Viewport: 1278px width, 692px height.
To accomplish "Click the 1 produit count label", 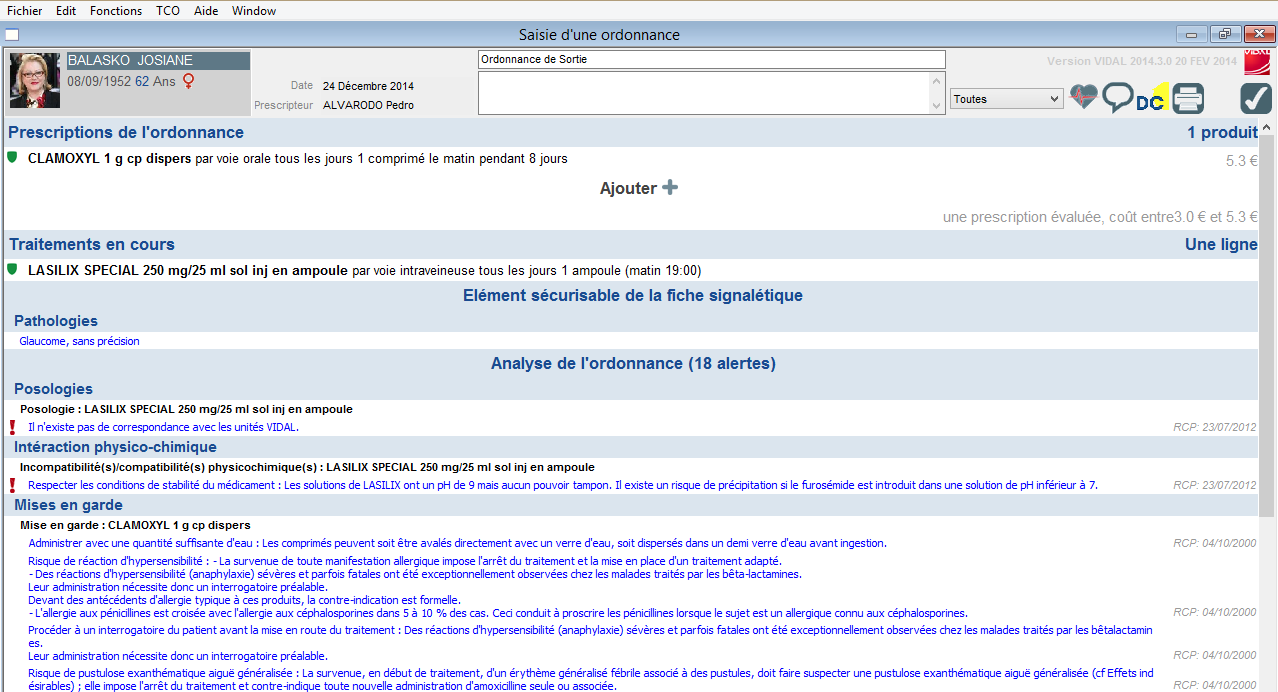I will (1222, 132).
